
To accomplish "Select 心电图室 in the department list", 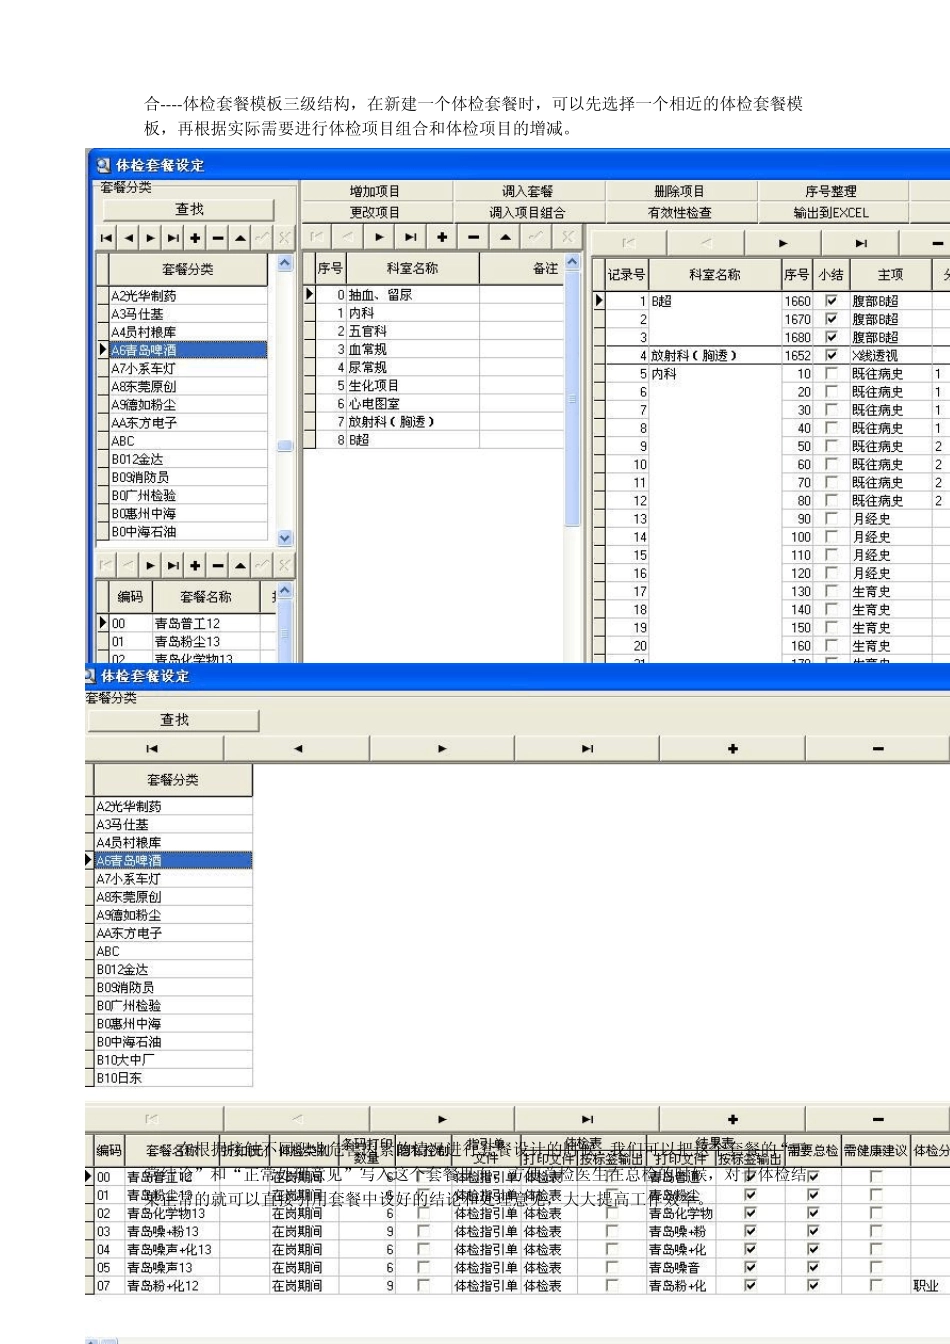I will coord(374,403).
